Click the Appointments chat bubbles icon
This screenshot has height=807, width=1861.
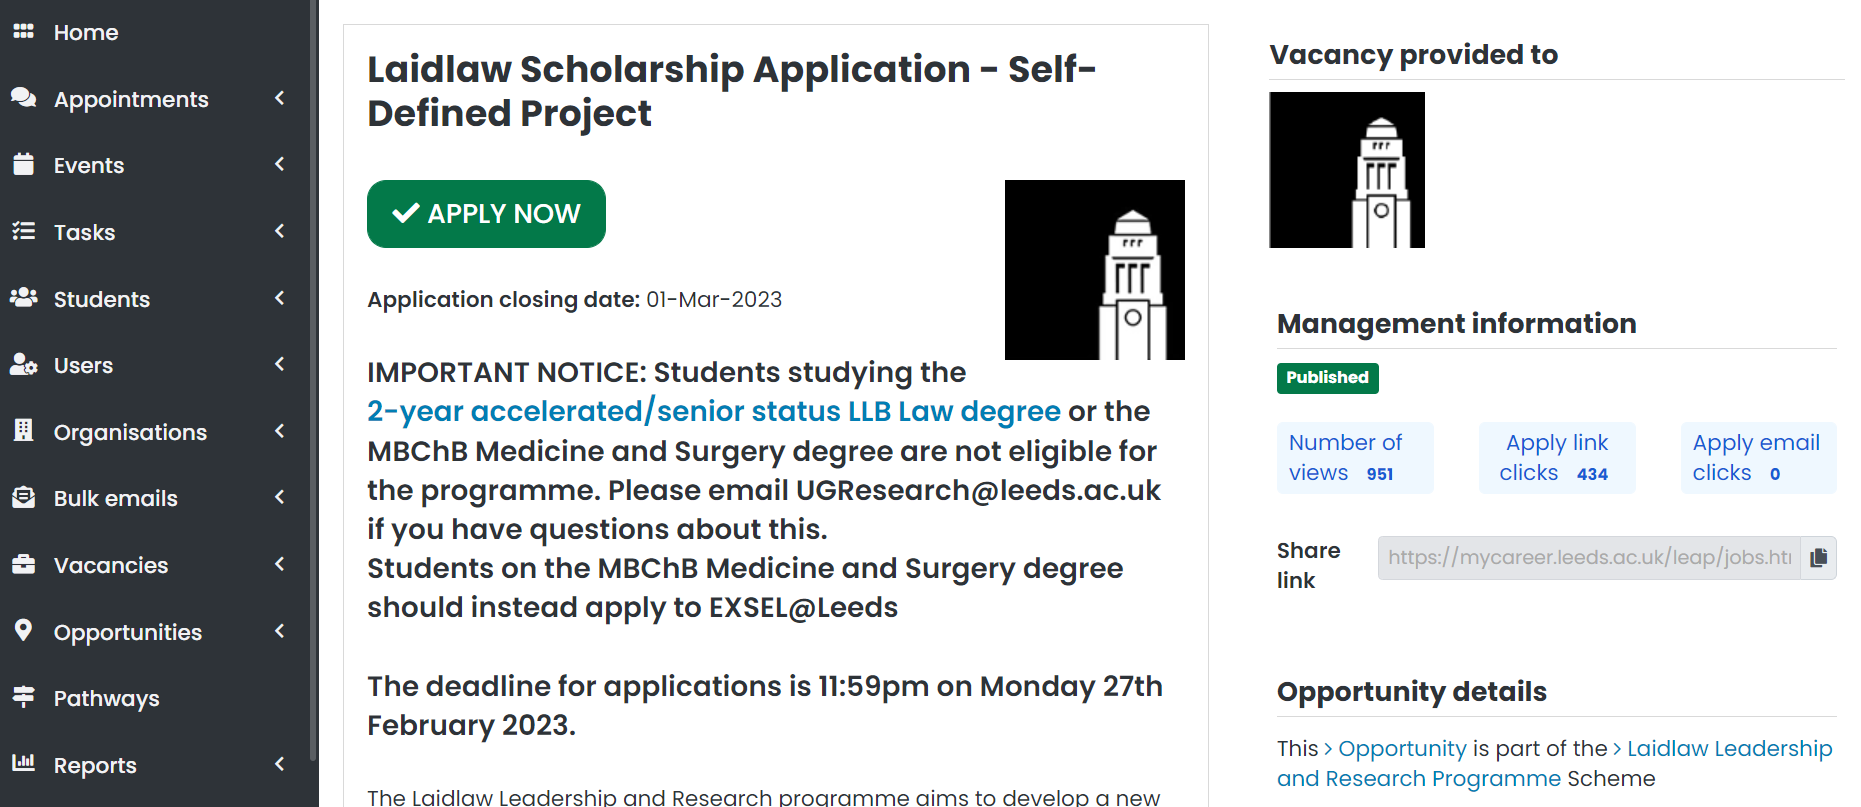(23, 98)
